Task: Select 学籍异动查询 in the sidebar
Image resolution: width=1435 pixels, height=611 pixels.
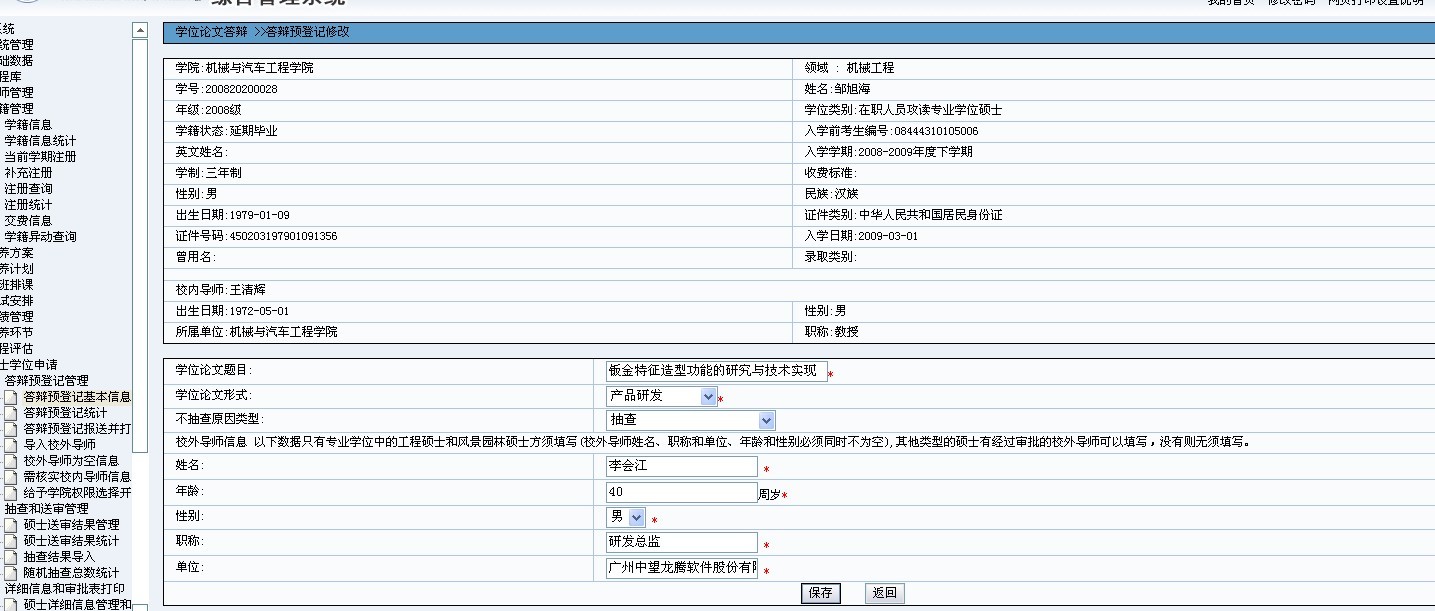Action: [40, 237]
